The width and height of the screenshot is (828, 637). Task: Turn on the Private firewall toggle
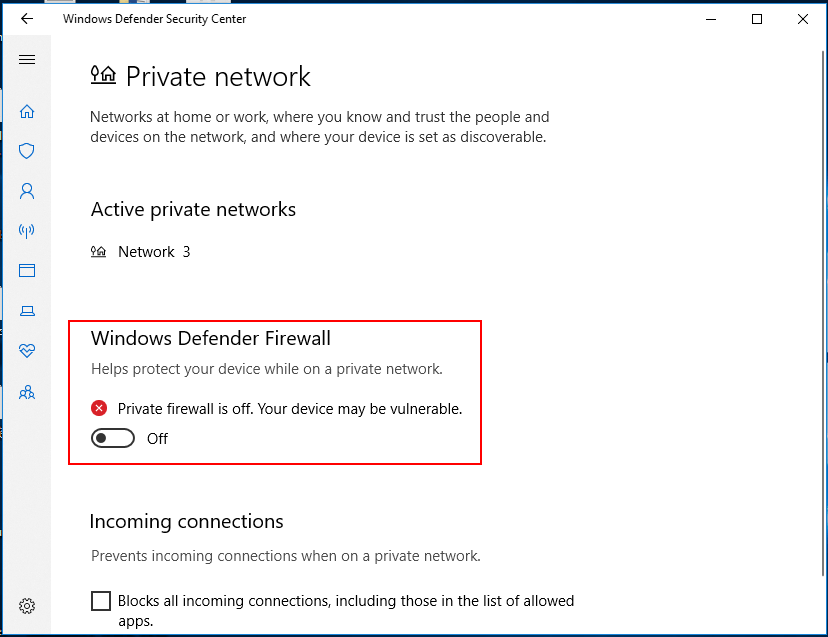click(x=113, y=438)
